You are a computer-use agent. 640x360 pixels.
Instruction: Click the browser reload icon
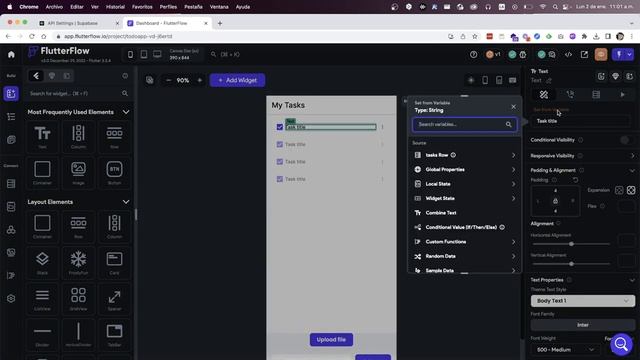coord(32,36)
